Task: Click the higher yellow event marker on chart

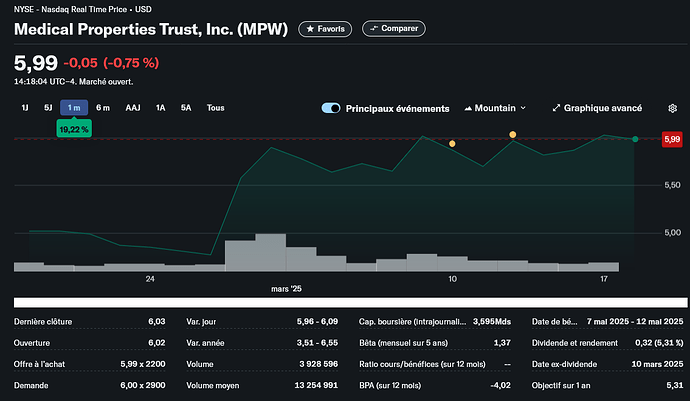Action: point(513,135)
